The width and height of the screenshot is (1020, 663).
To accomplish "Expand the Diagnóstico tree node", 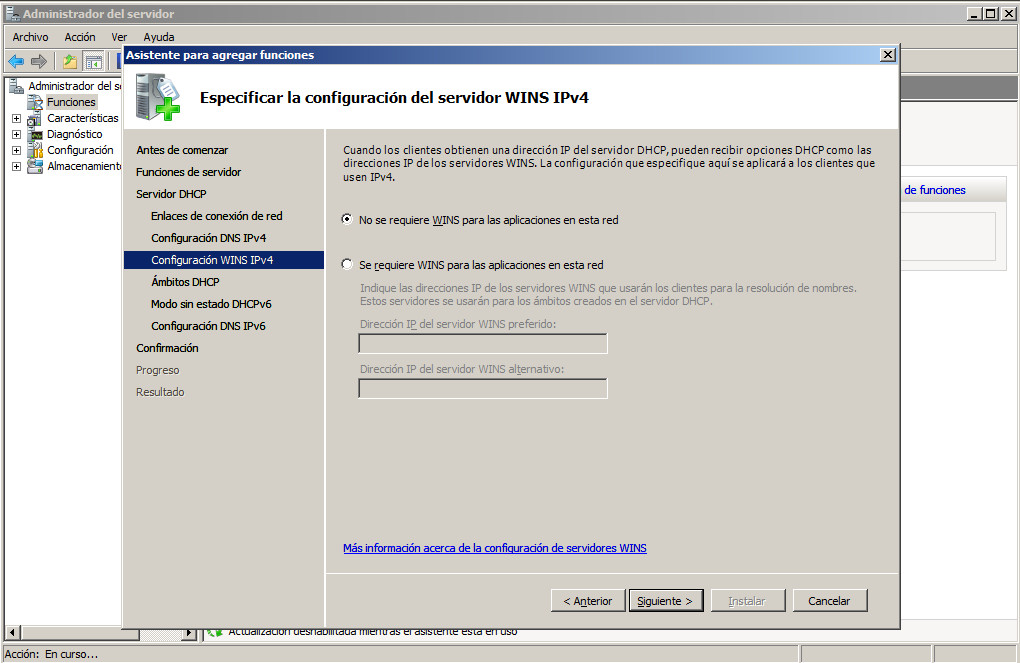I will pos(16,134).
